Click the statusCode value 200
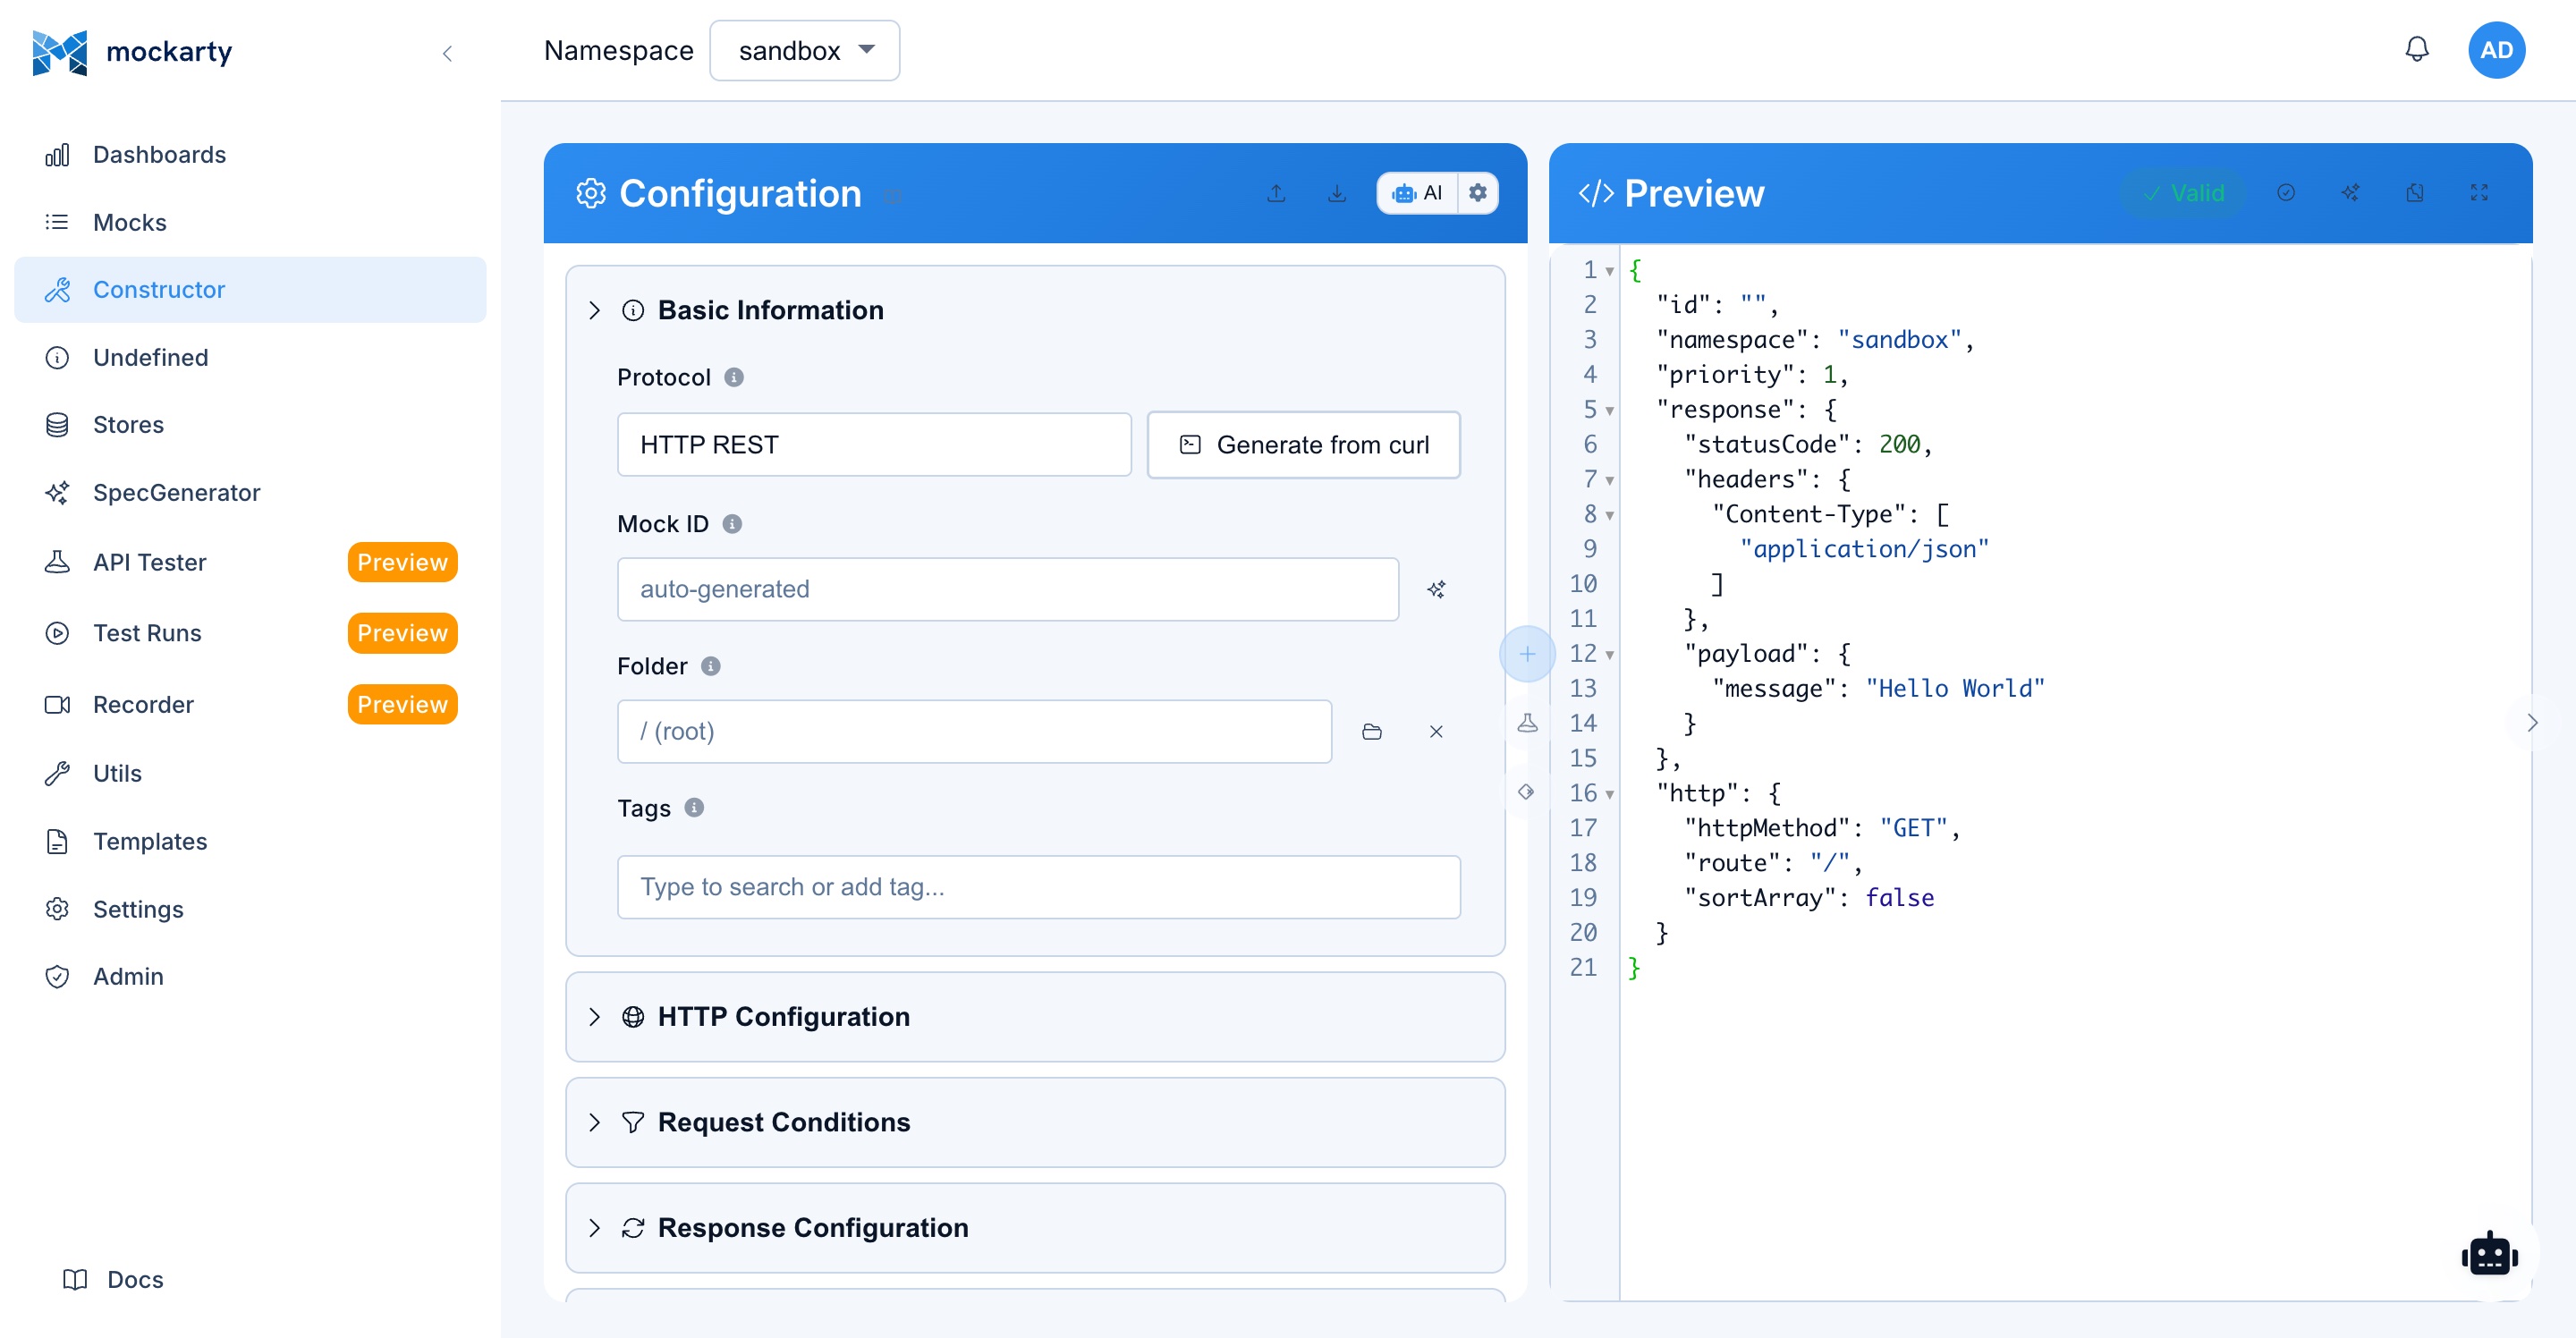This screenshot has width=2576, height=1338. pos(1899,444)
